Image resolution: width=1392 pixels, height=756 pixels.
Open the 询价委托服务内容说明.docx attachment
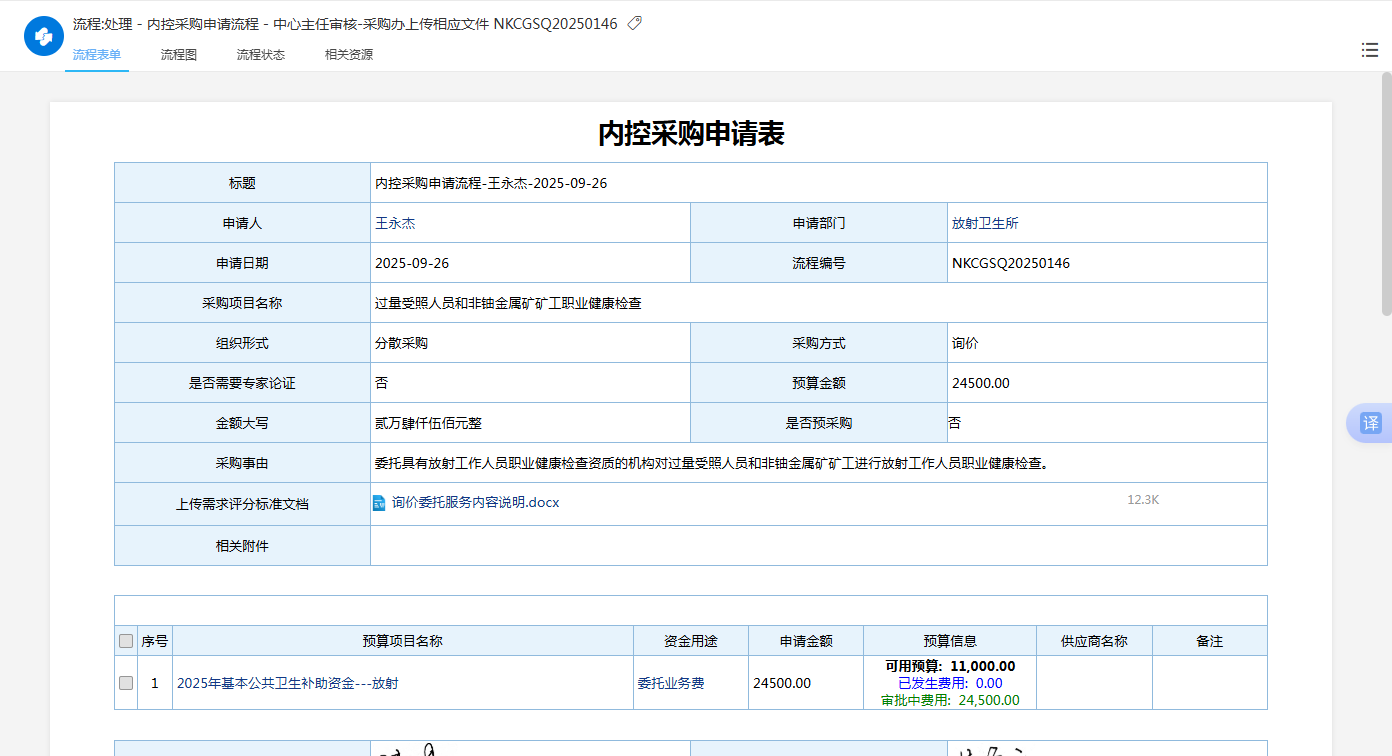(475, 503)
